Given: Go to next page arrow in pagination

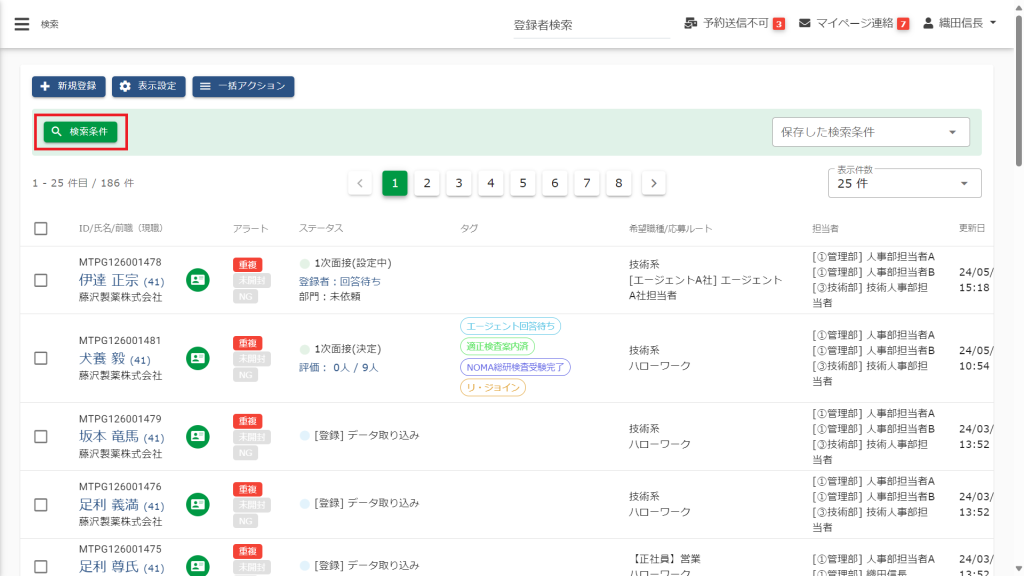Looking at the screenshot, I should pyautogui.click(x=653, y=183).
